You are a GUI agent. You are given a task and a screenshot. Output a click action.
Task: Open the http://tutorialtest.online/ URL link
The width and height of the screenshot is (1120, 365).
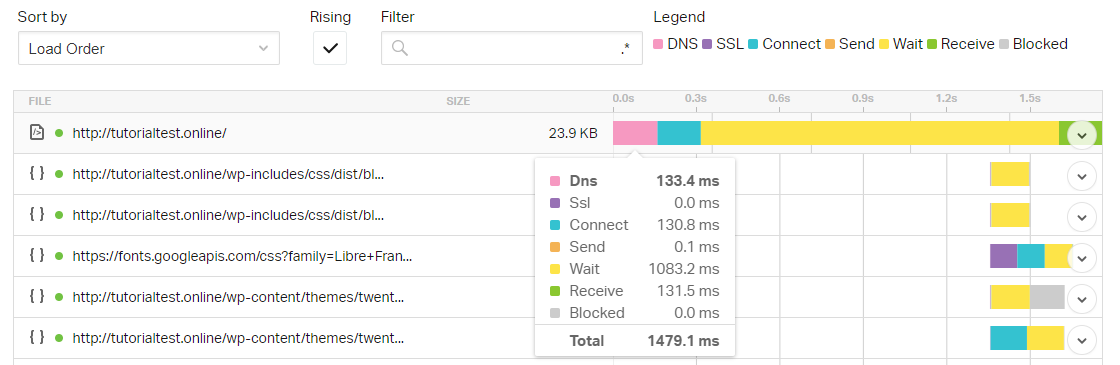pyautogui.click(x=149, y=133)
